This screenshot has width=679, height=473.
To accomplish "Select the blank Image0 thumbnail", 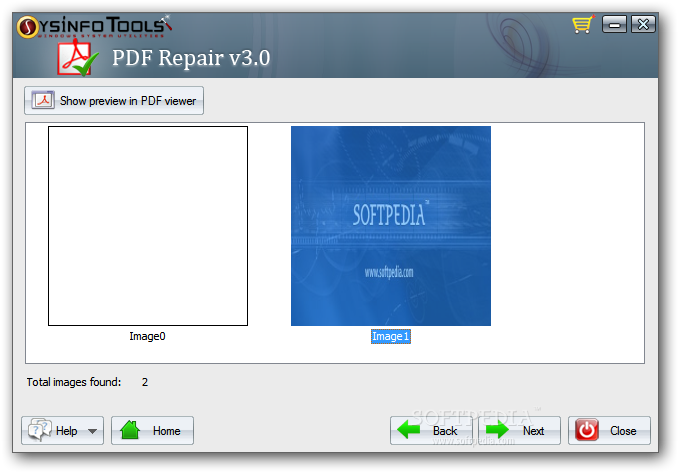I will (x=148, y=226).
